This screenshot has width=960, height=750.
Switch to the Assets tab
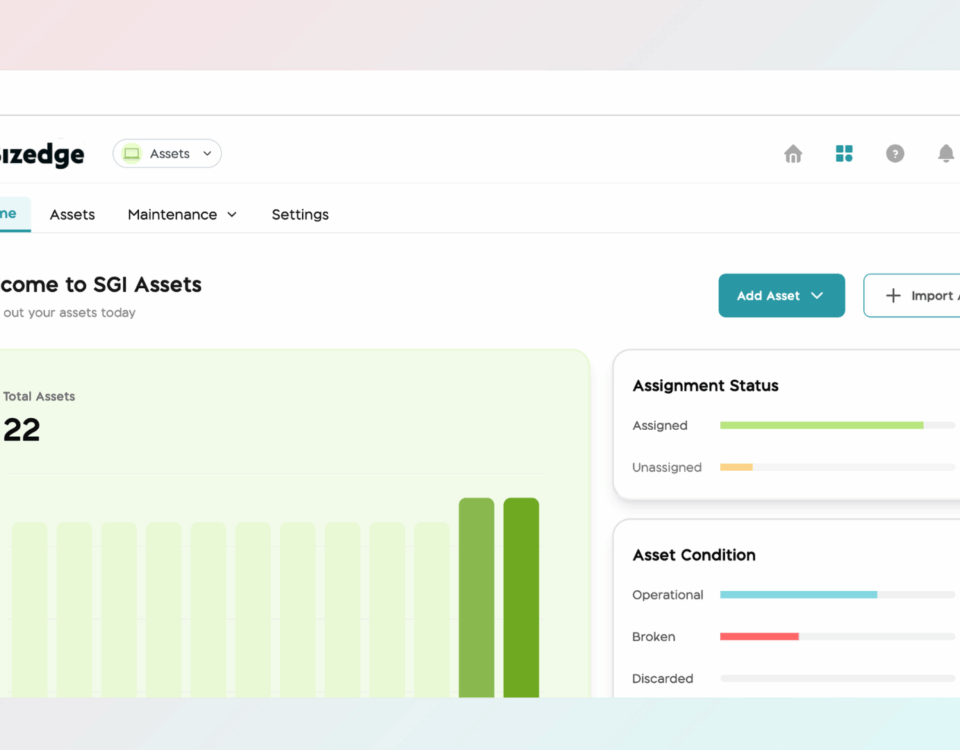point(72,215)
